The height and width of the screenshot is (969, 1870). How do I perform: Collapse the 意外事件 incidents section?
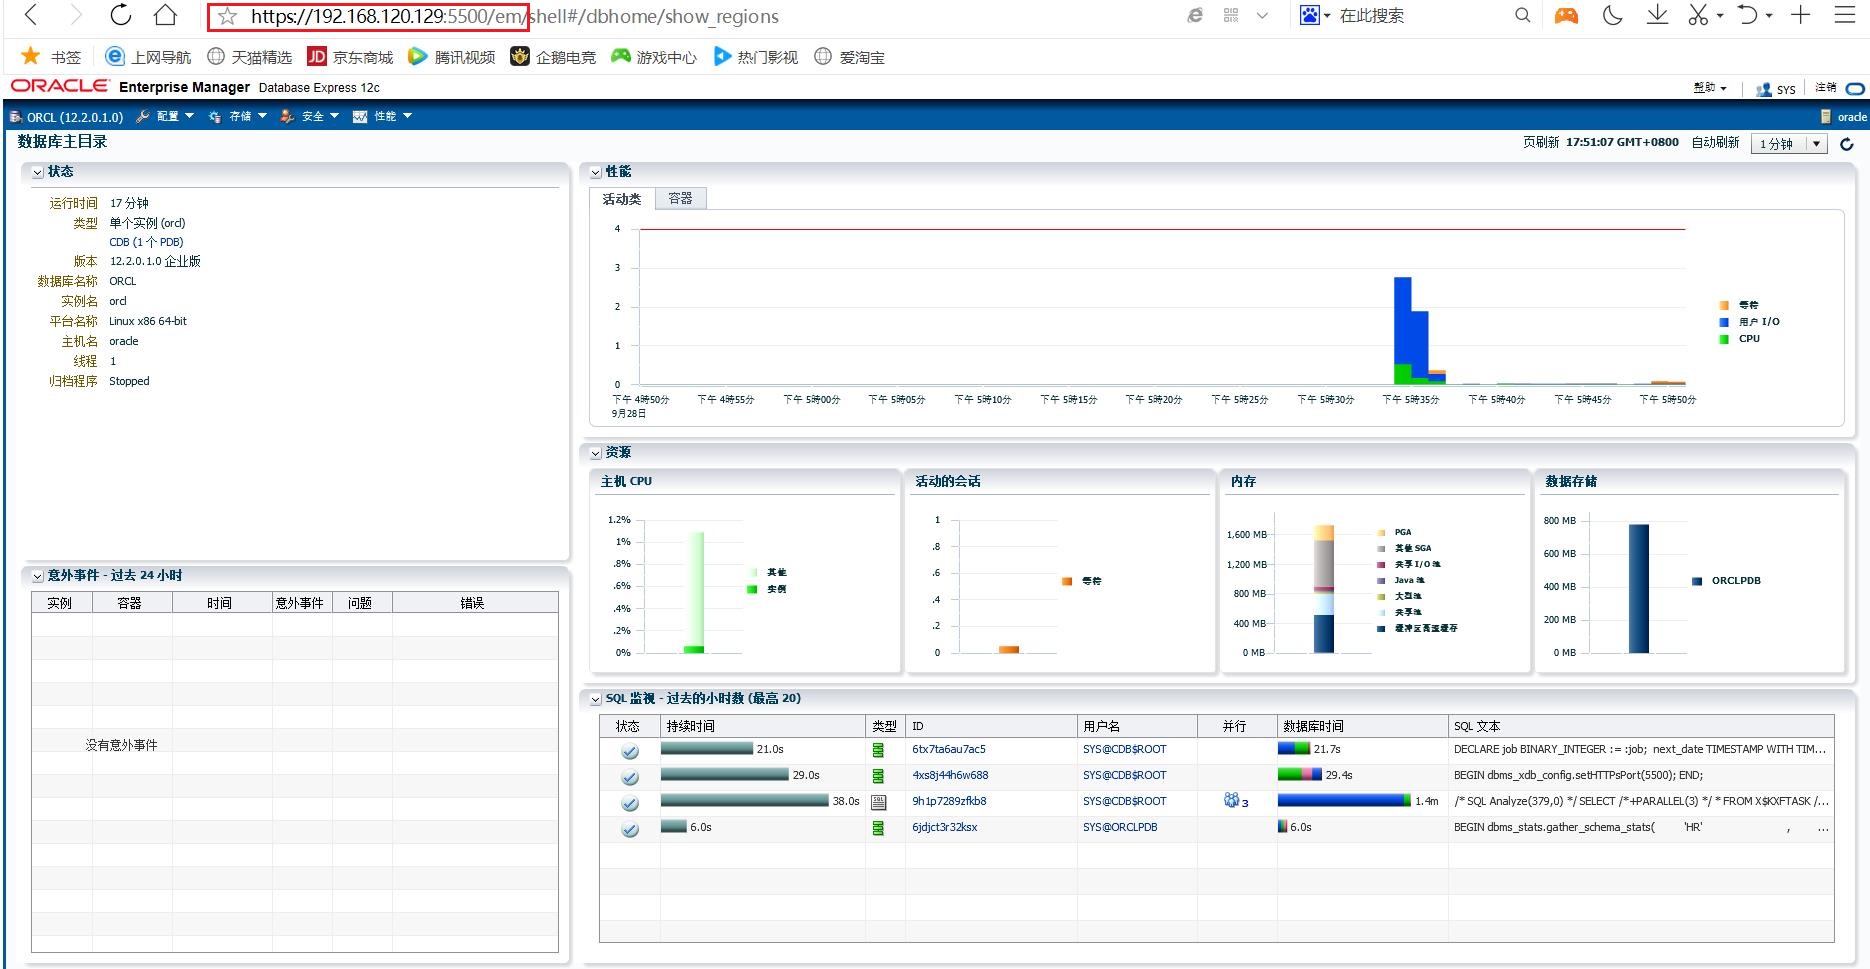tap(37, 576)
